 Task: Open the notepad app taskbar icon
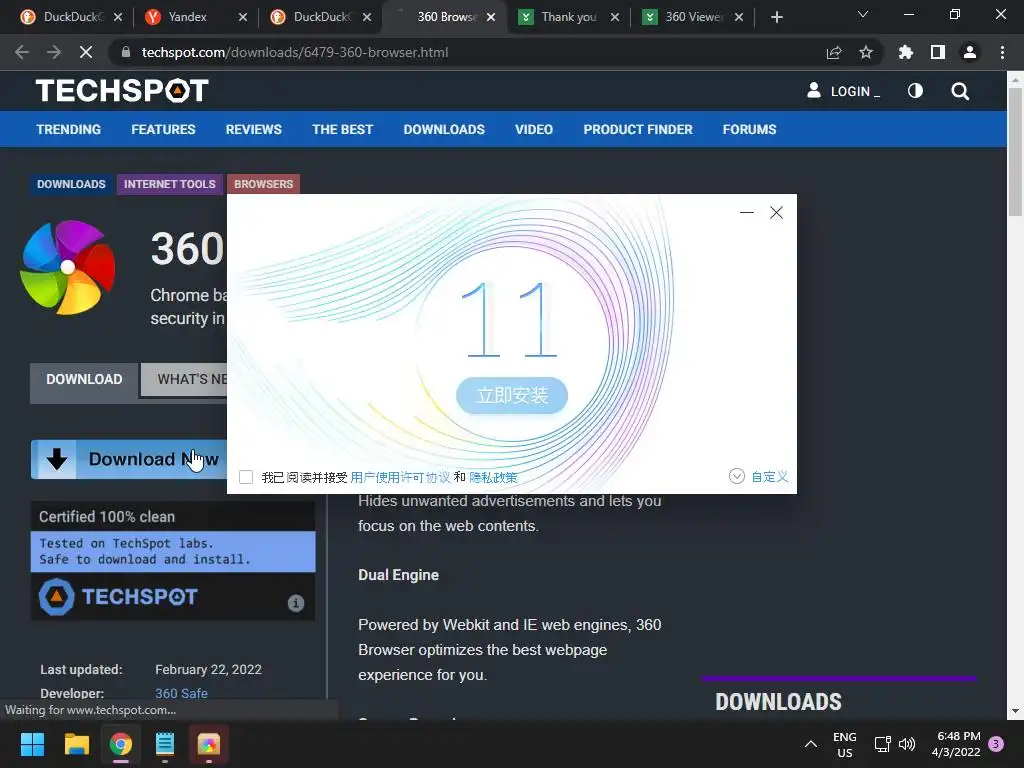165,744
